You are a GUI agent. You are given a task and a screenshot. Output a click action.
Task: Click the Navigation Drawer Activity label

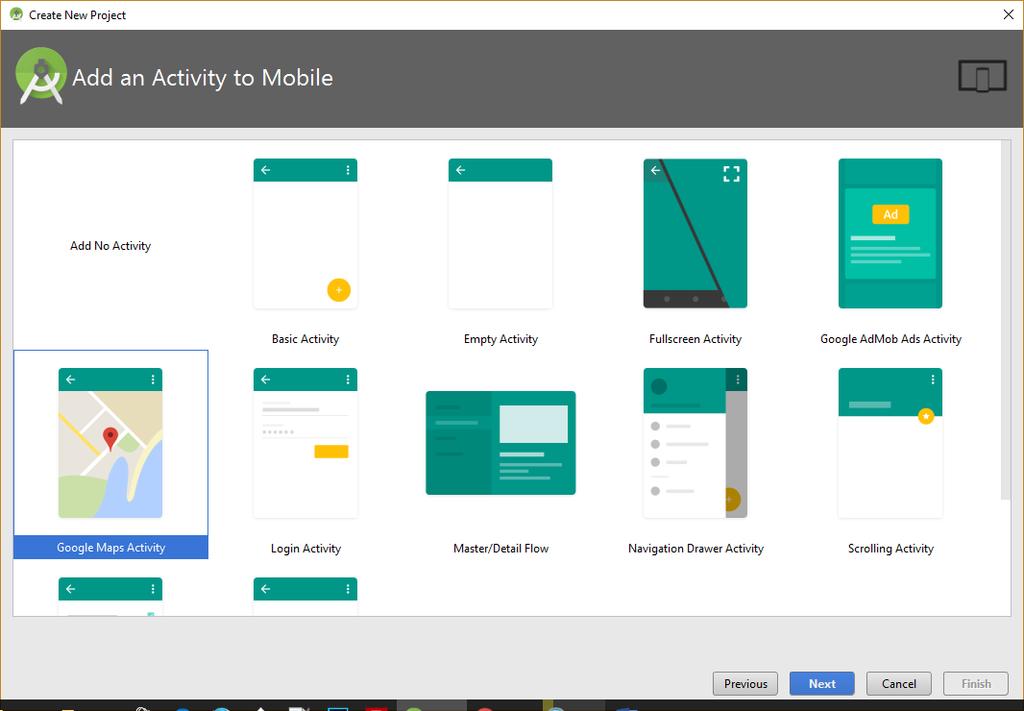696,548
